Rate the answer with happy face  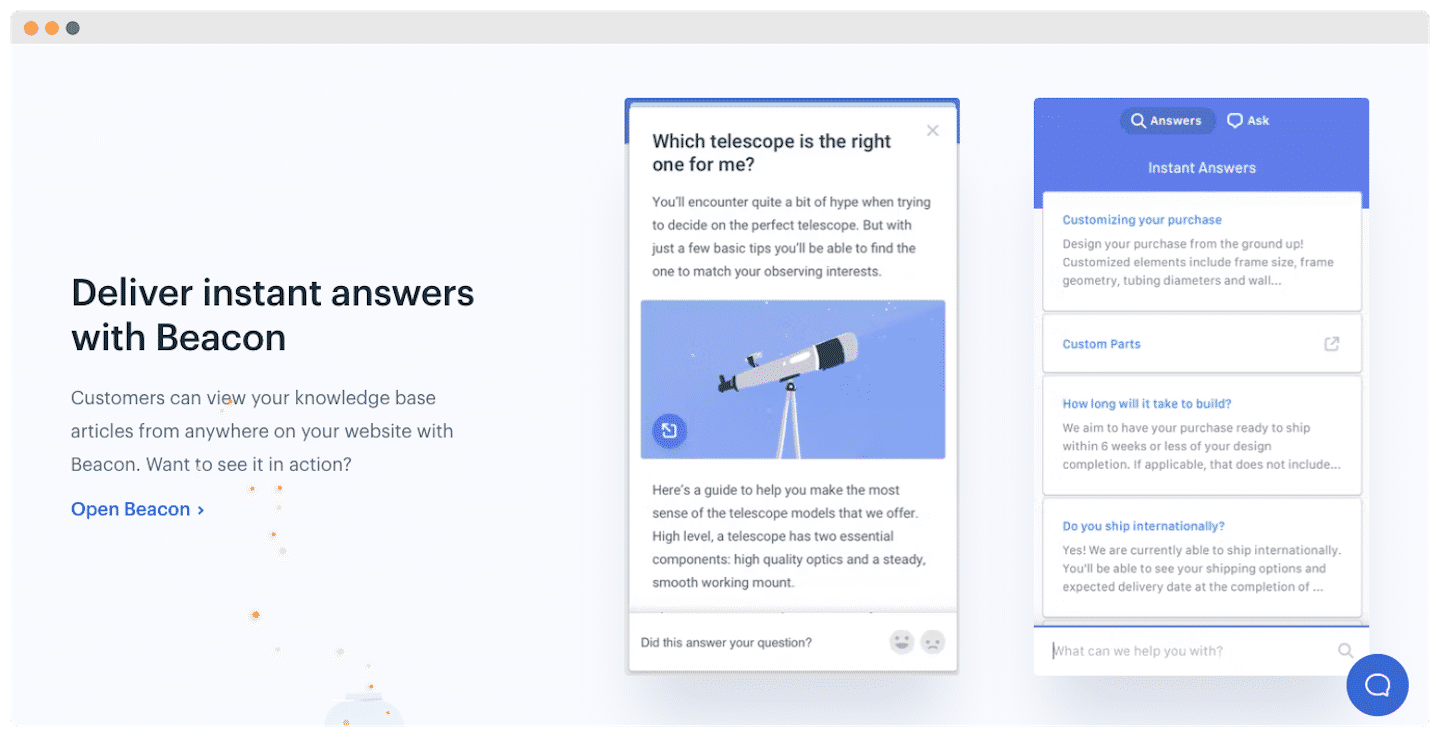point(902,642)
